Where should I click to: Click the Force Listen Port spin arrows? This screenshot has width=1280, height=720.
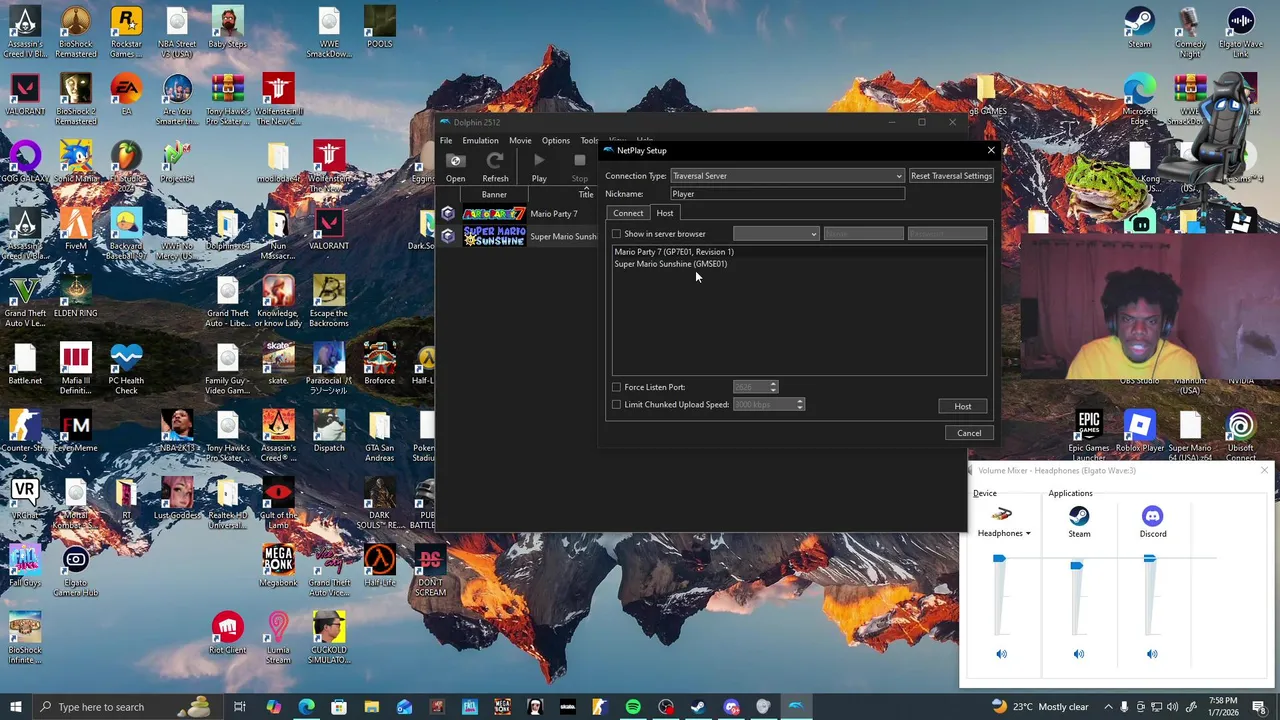(x=773, y=387)
